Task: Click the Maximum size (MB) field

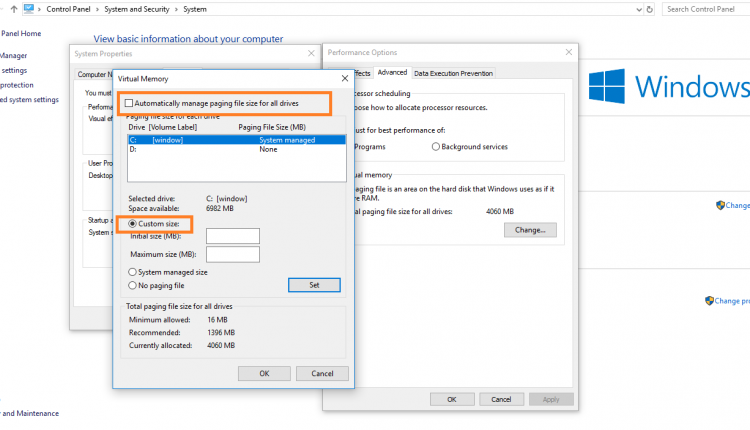Action: (x=233, y=254)
